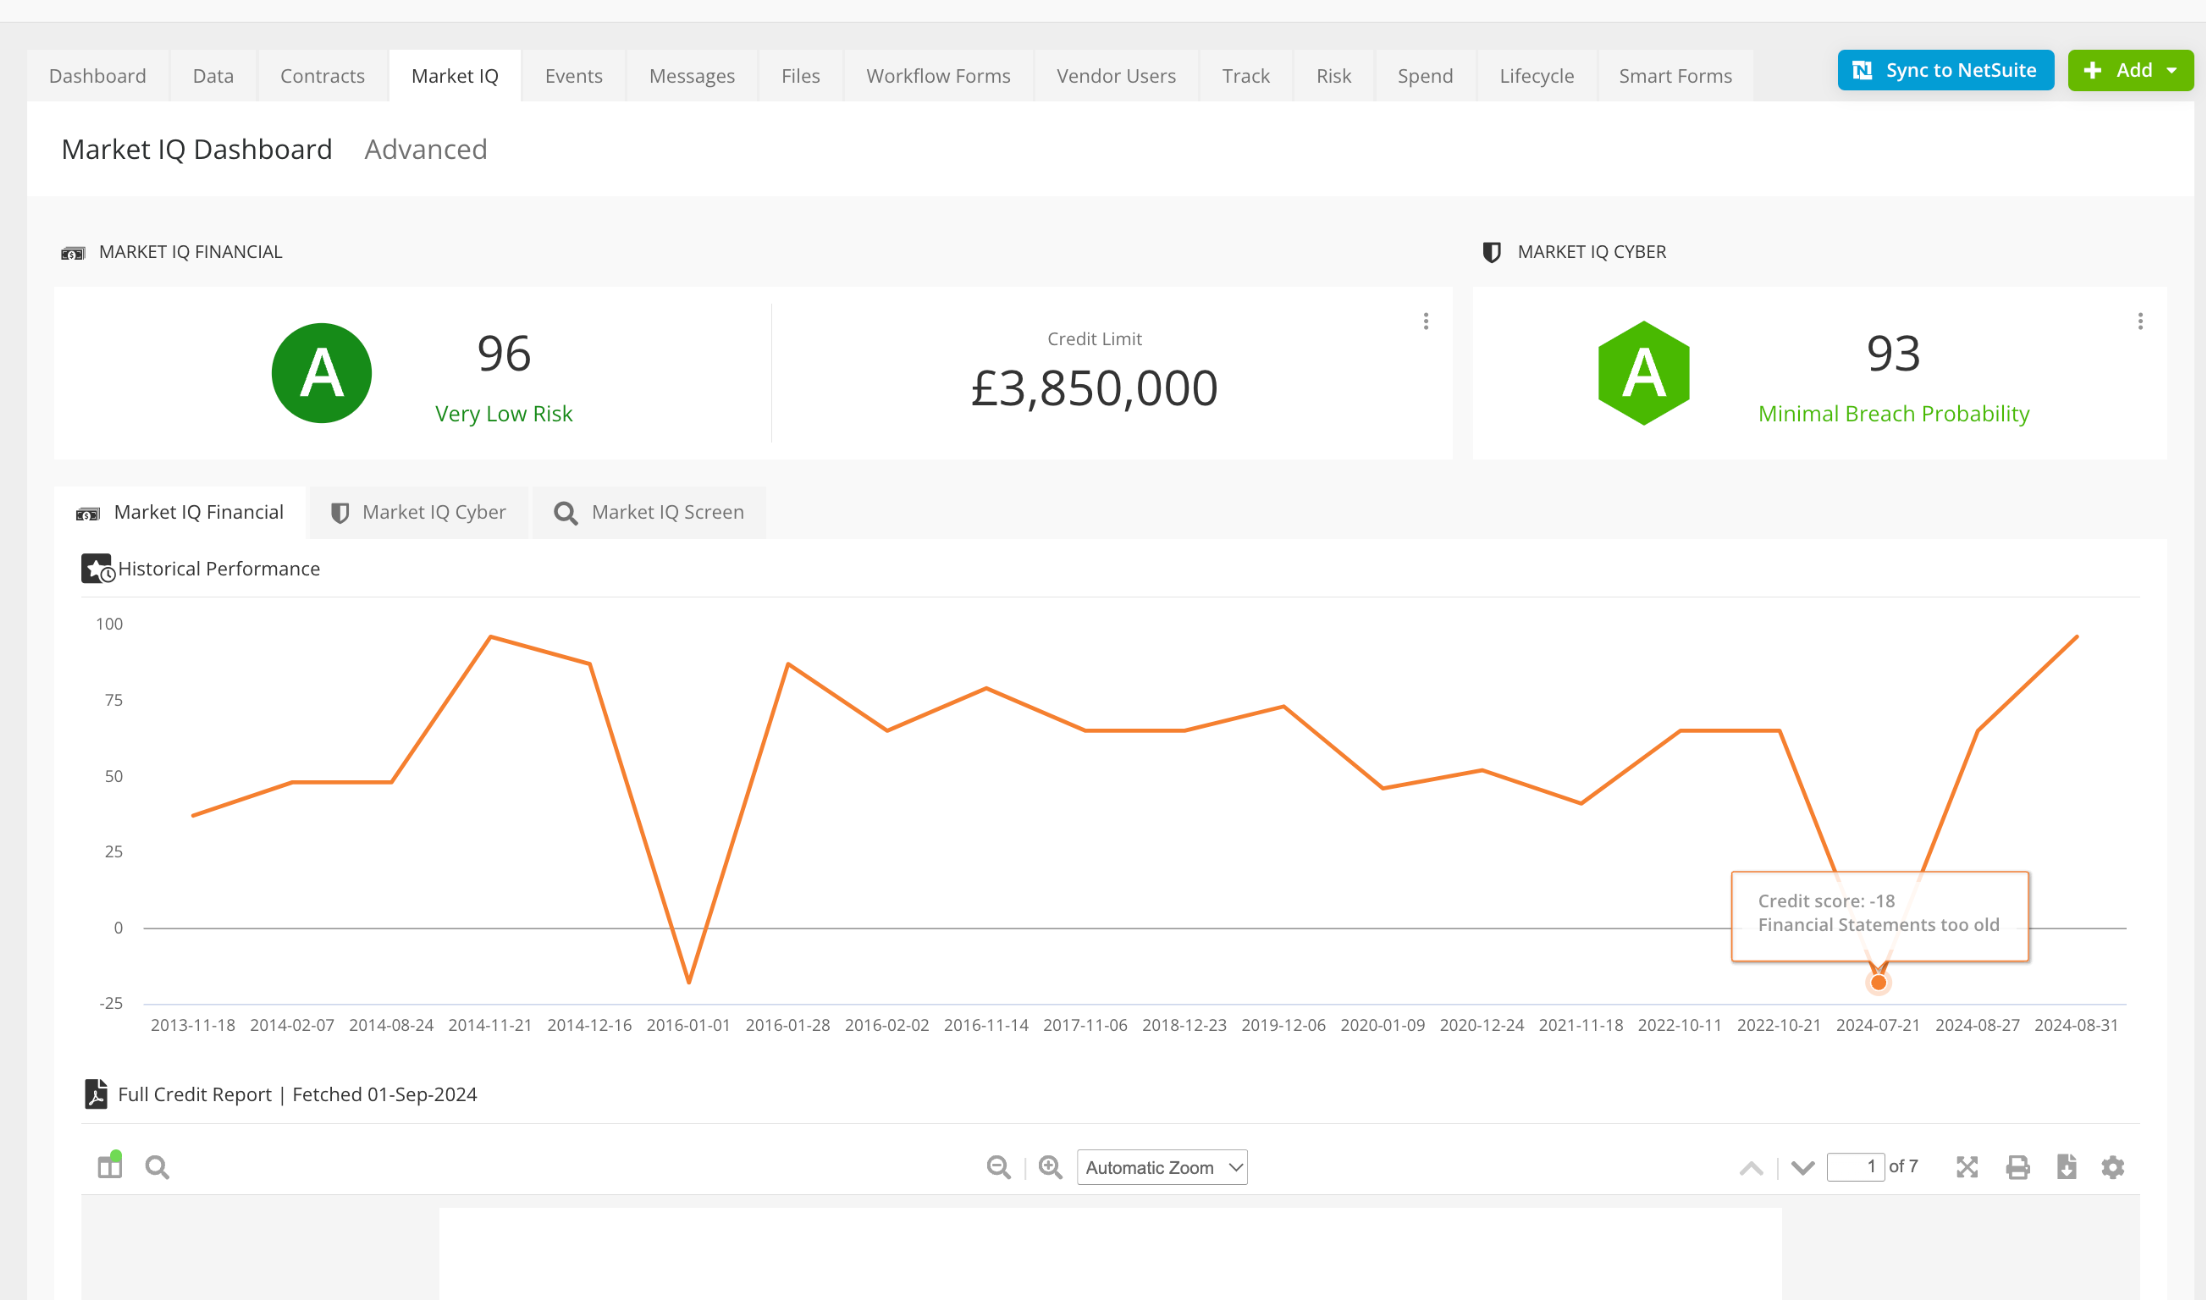Zoom out the credit report PDF
The height and width of the screenshot is (1300, 2206).
(998, 1167)
